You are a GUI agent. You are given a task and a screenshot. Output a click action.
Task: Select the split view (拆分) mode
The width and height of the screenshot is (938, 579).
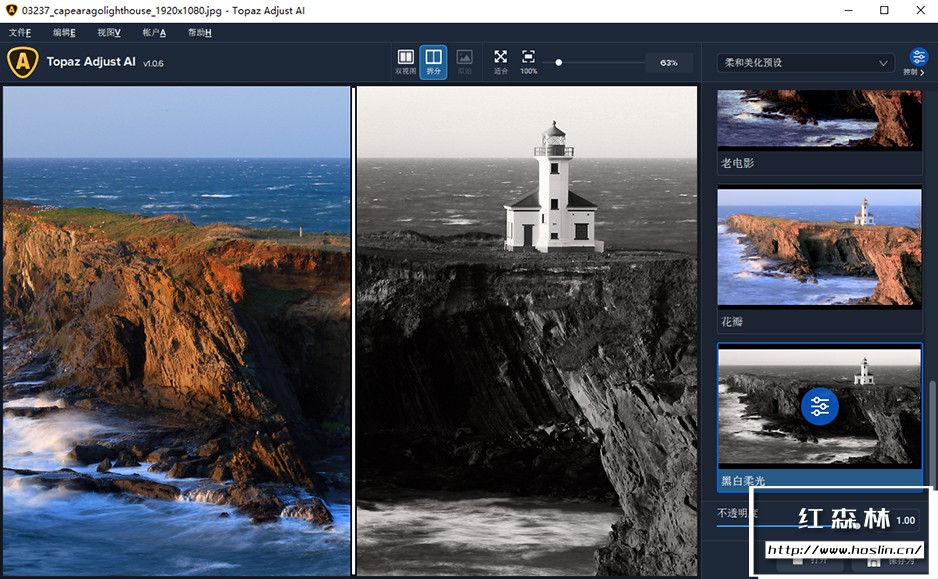coord(433,62)
